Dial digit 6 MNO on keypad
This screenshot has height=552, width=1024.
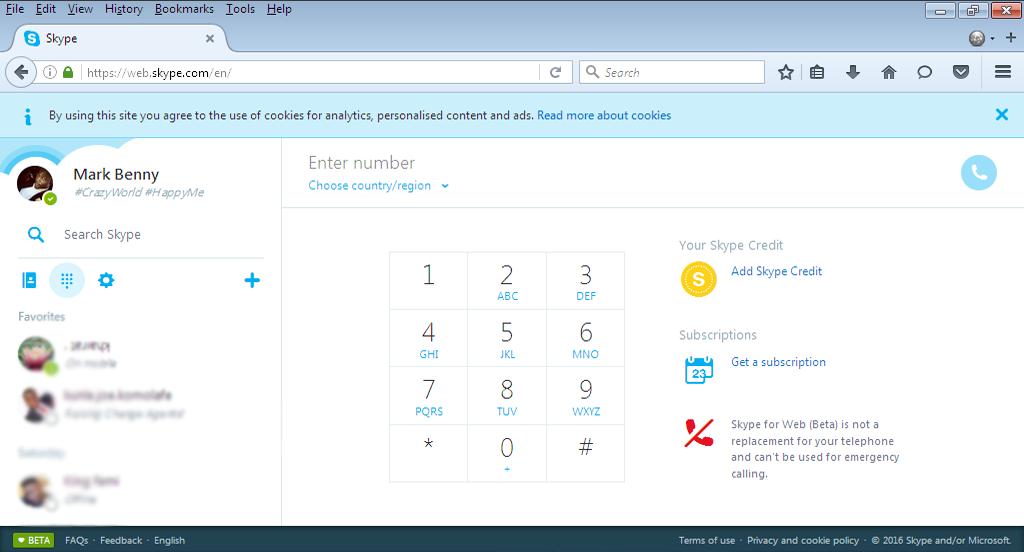(585, 338)
